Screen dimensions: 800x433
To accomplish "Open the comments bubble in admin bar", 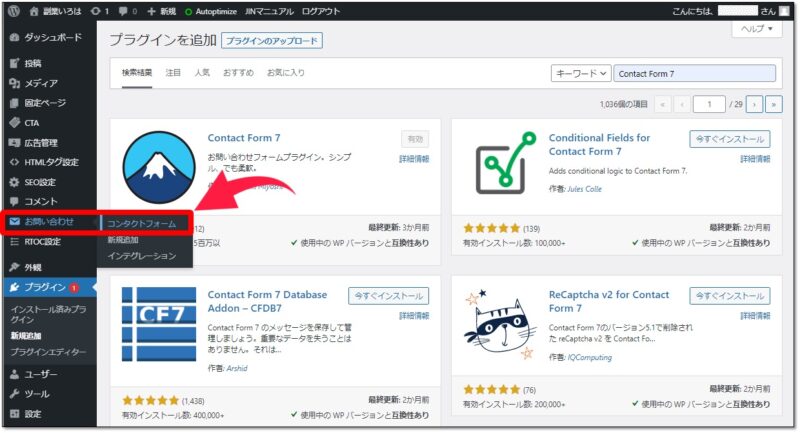I will pyautogui.click(x=128, y=11).
